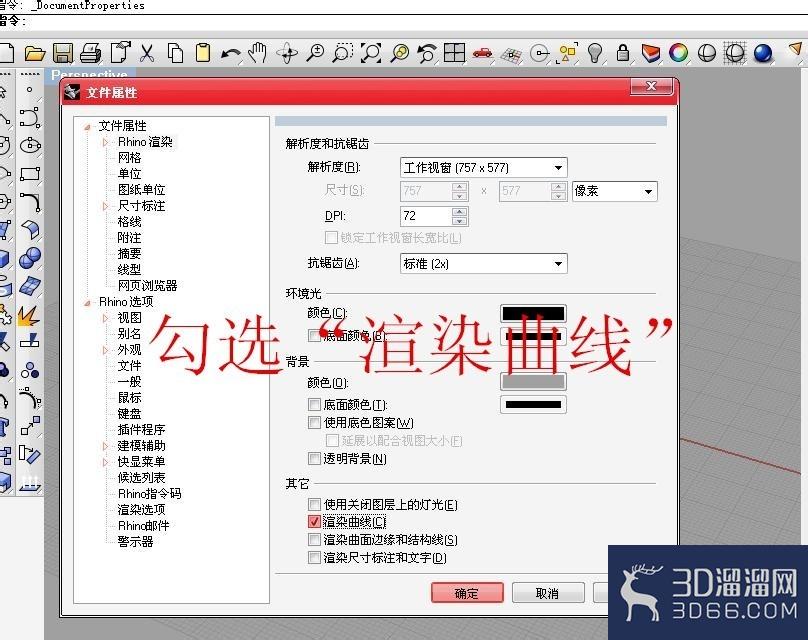Save the document with the floppy icon

(x=63, y=53)
